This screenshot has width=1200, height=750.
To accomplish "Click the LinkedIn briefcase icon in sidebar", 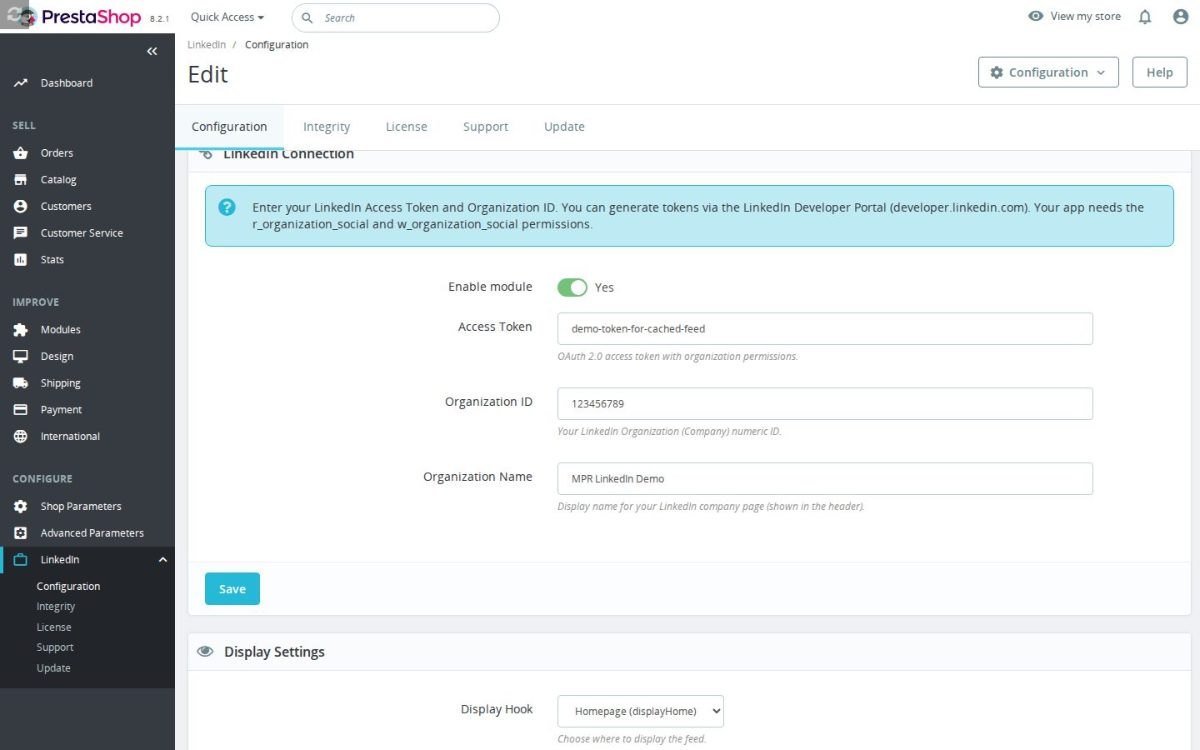I will 20,560.
